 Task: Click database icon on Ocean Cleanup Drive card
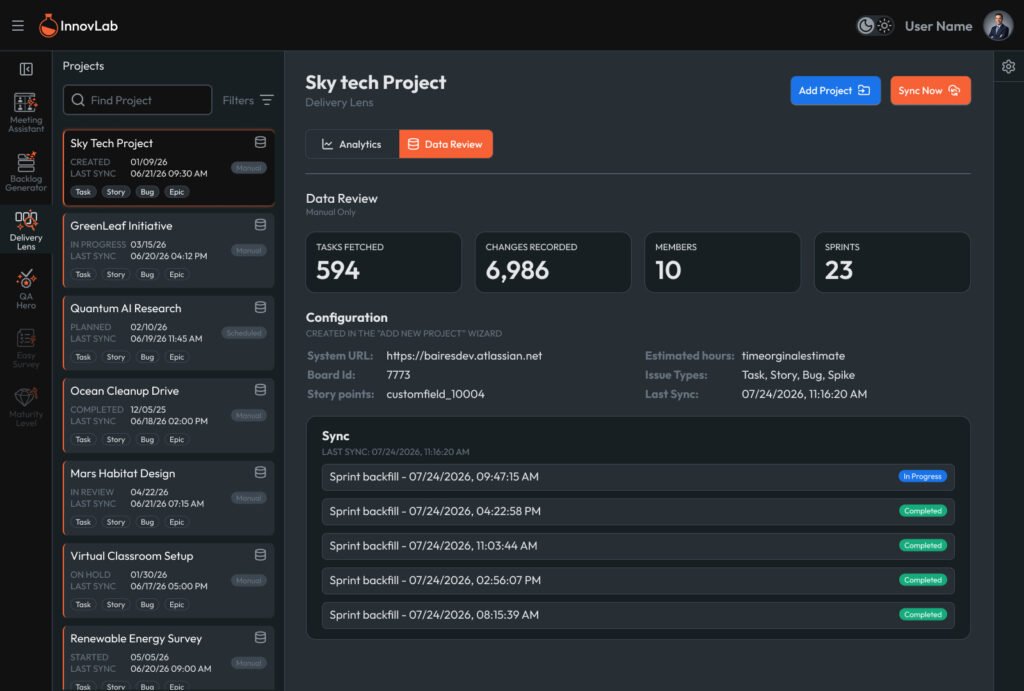click(260, 390)
